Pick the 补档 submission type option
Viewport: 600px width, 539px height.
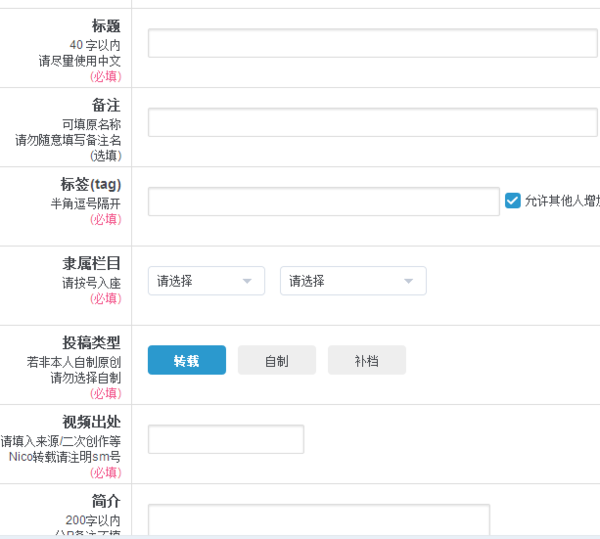367,360
